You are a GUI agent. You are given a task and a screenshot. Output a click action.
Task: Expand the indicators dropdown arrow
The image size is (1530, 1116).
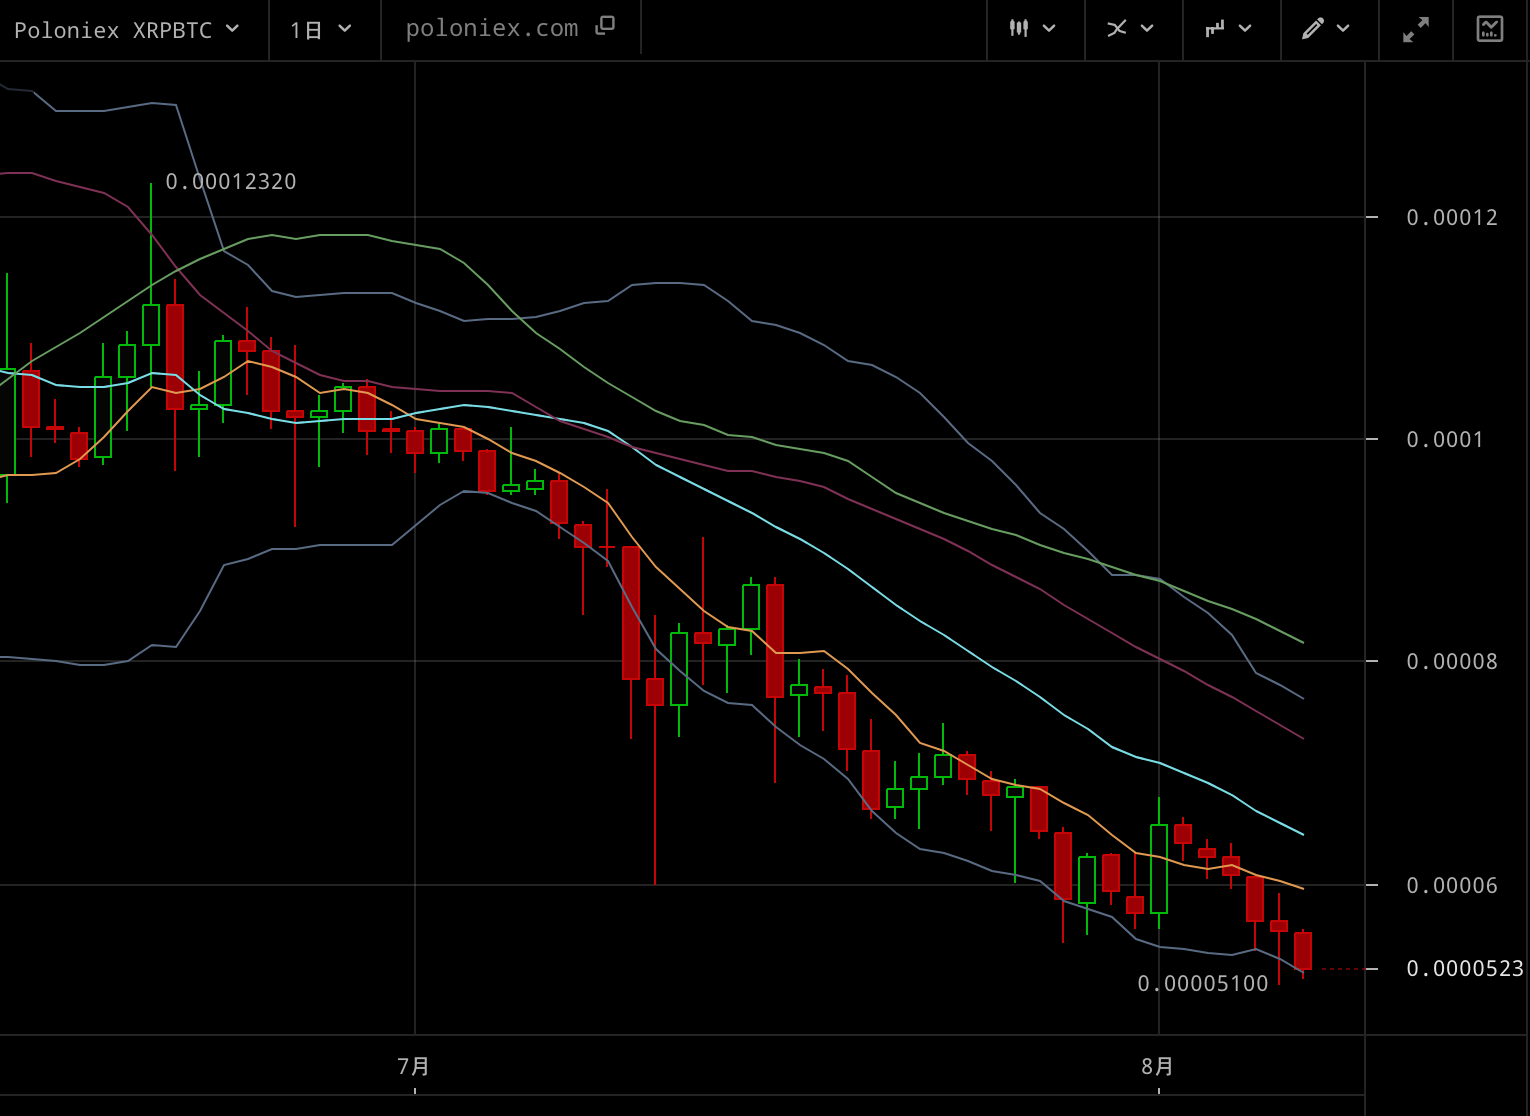[1147, 29]
